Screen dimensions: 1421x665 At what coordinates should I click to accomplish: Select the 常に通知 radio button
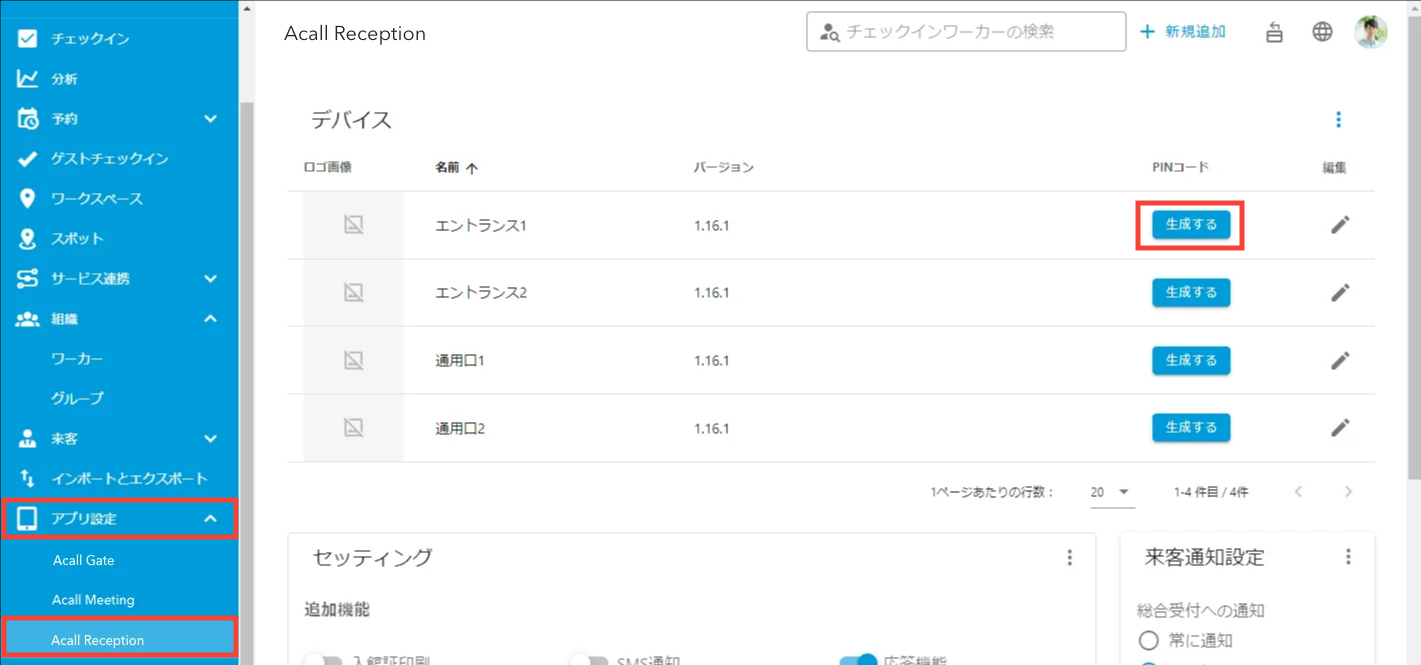click(x=1148, y=640)
